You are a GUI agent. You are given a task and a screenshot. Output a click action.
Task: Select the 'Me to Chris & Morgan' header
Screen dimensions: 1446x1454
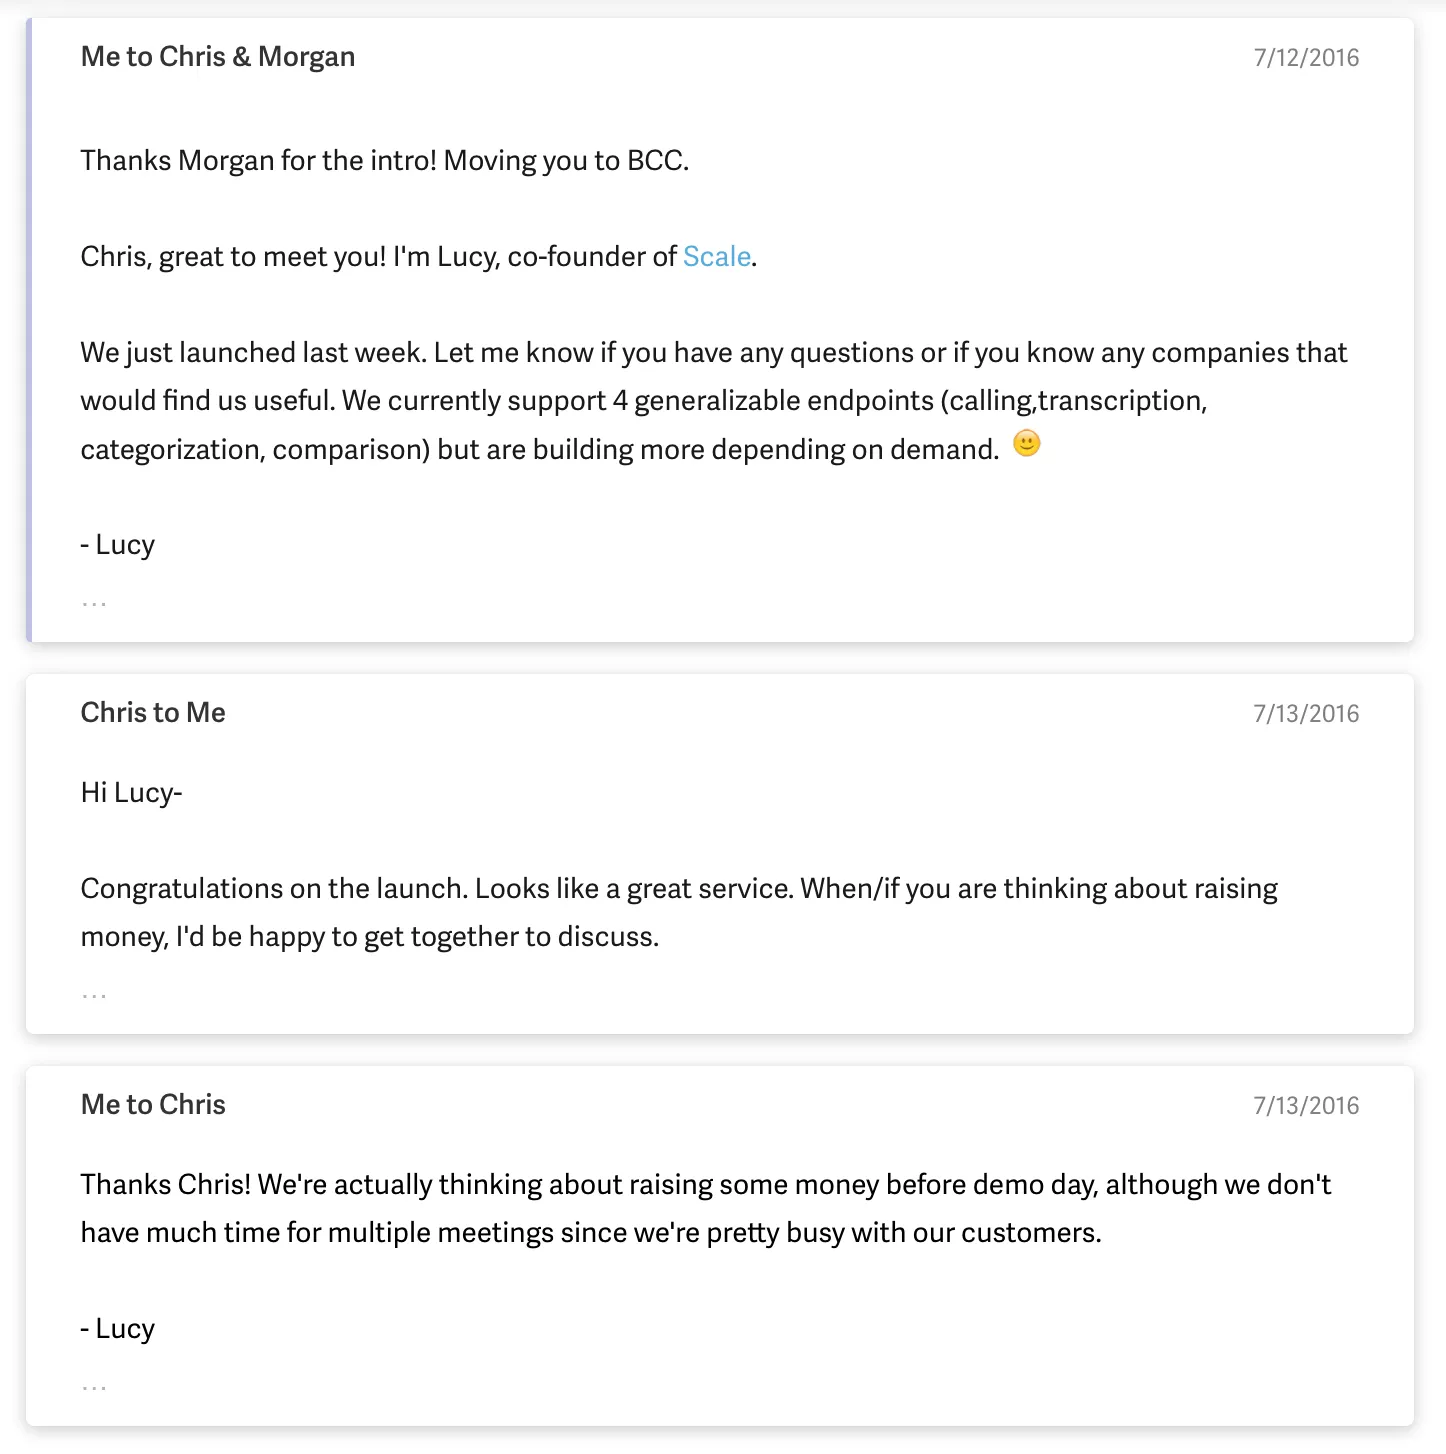(x=218, y=57)
